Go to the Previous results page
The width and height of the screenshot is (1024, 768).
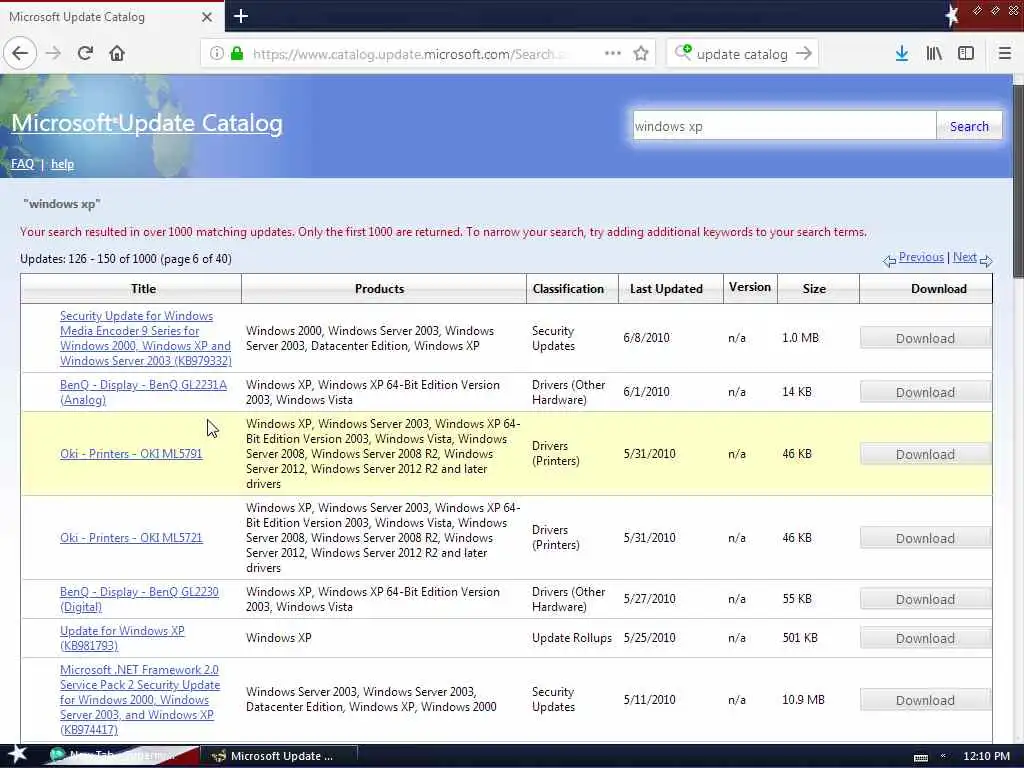coord(921,257)
